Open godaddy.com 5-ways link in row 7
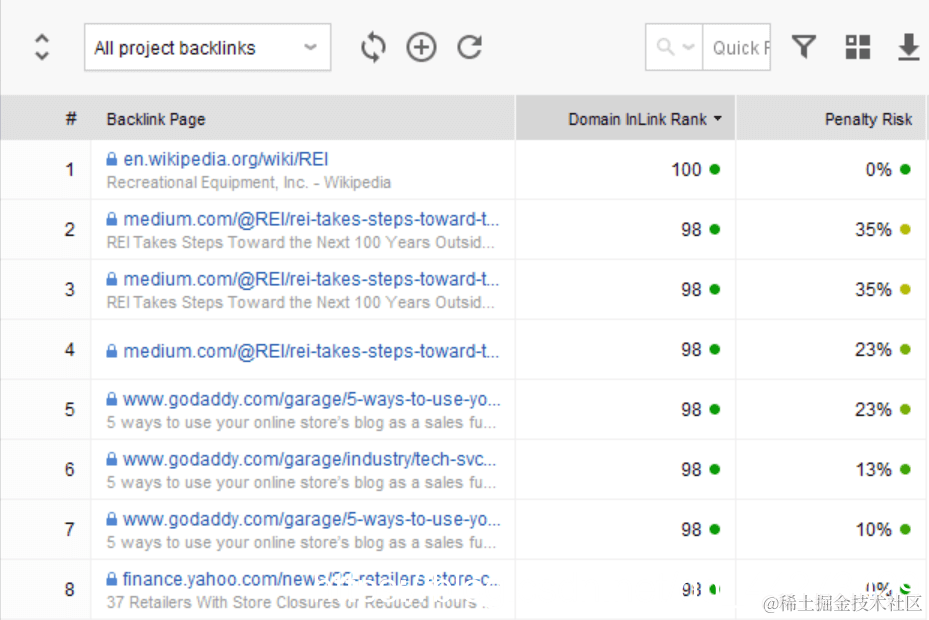This screenshot has height=620, width=929. point(312,519)
